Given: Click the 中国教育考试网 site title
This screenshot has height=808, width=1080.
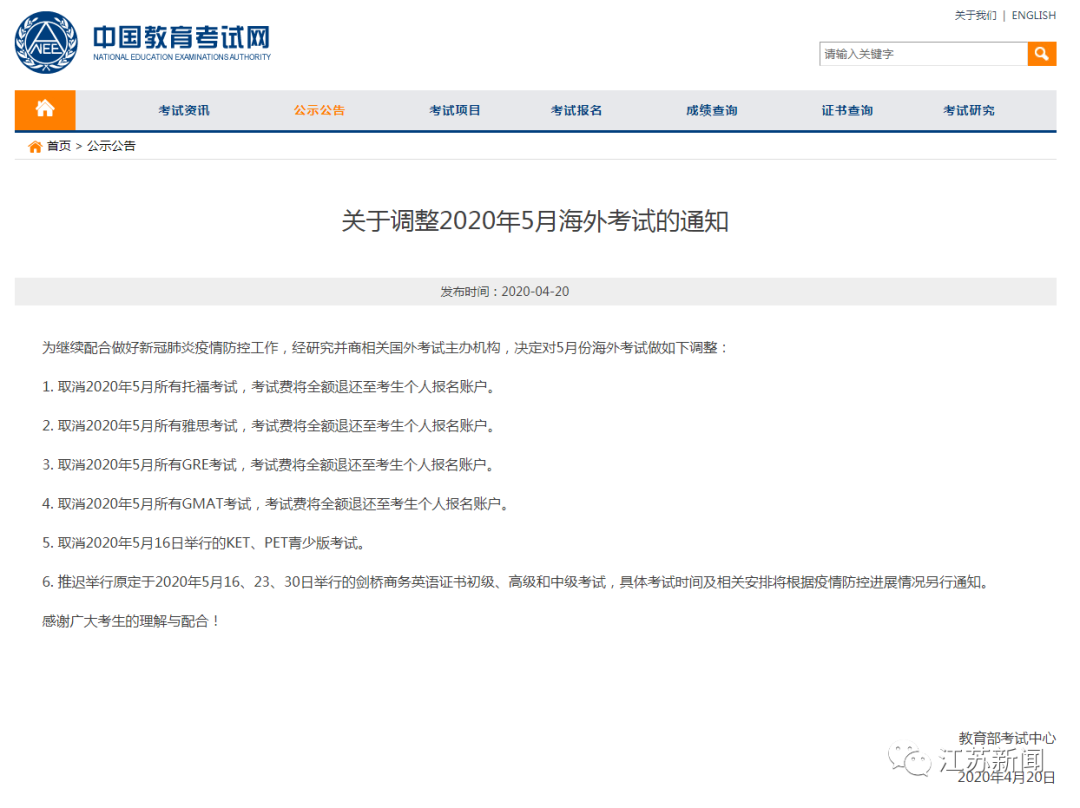Looking at the screenshot, I should [x=181, y=38].
